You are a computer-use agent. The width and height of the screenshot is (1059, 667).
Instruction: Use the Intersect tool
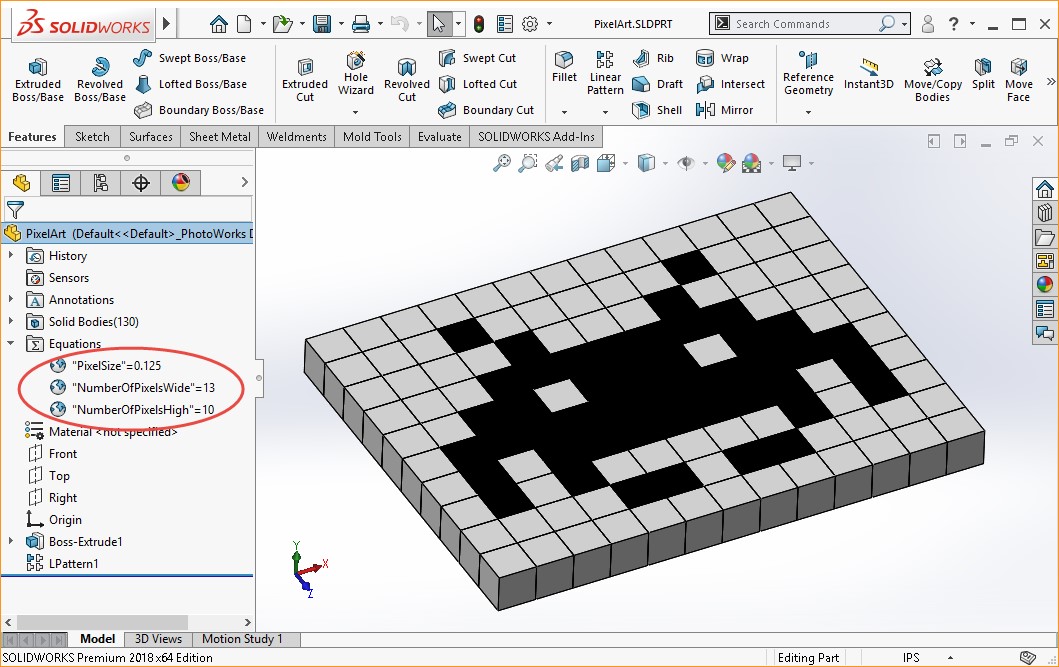730,84
